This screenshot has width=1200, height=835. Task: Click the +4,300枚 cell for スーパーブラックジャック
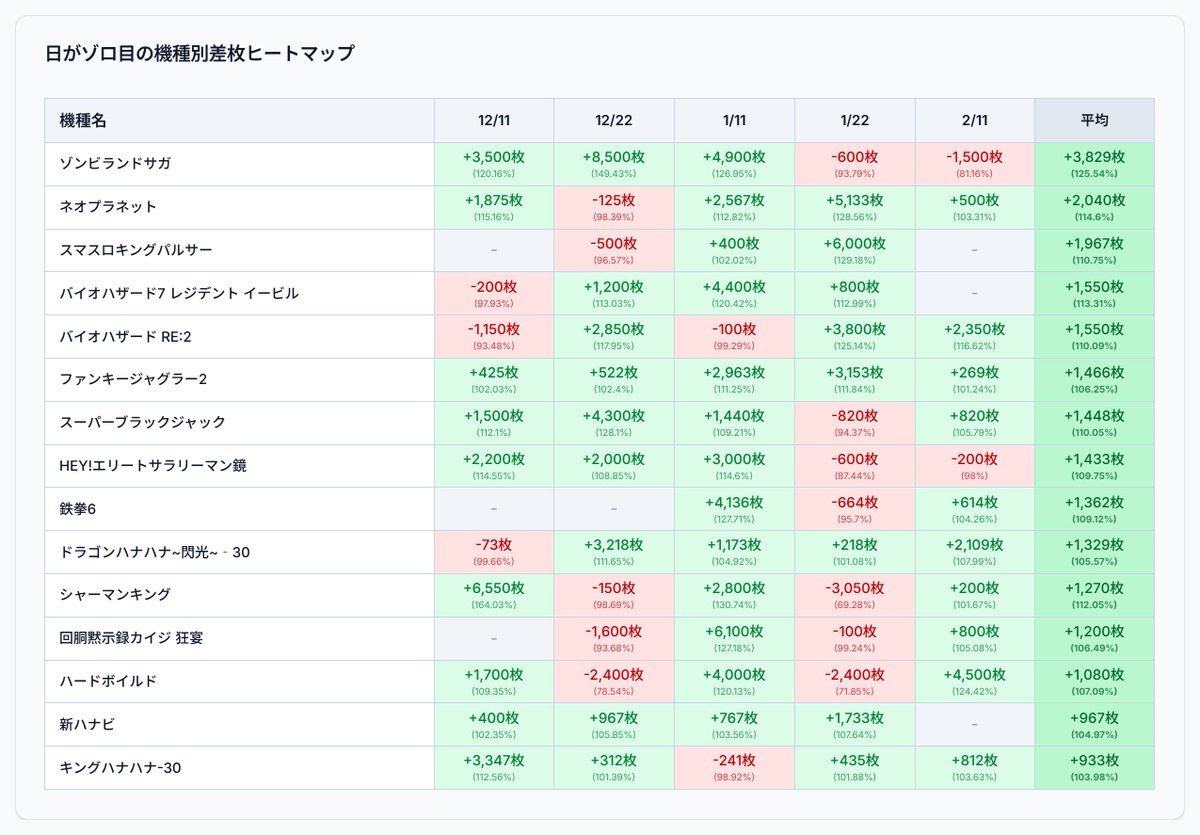click(x=614, y=422)
